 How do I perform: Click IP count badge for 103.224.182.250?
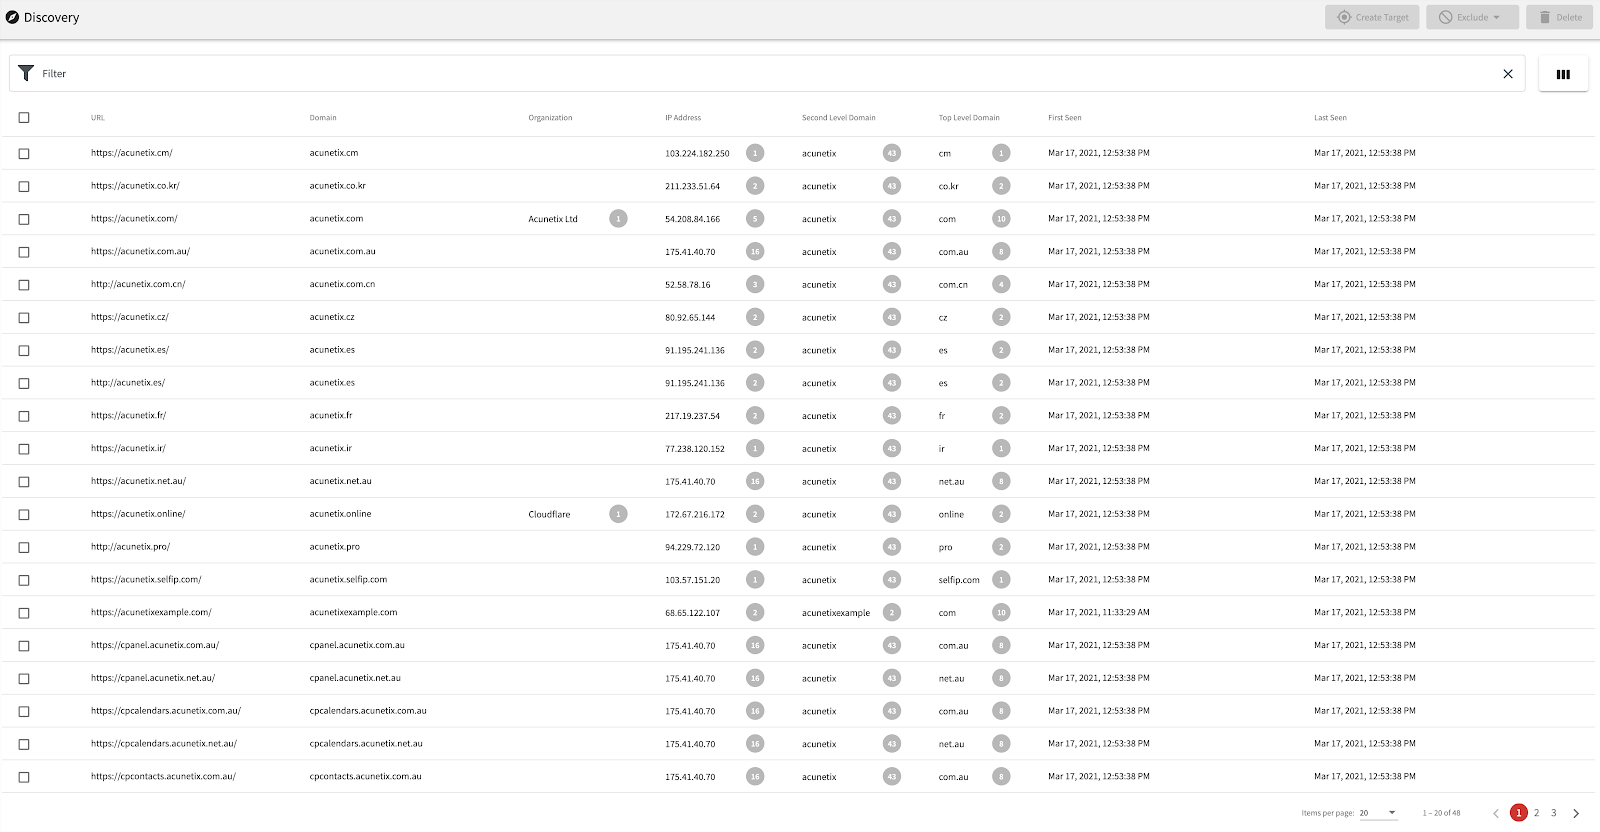(x=755, y=153)
